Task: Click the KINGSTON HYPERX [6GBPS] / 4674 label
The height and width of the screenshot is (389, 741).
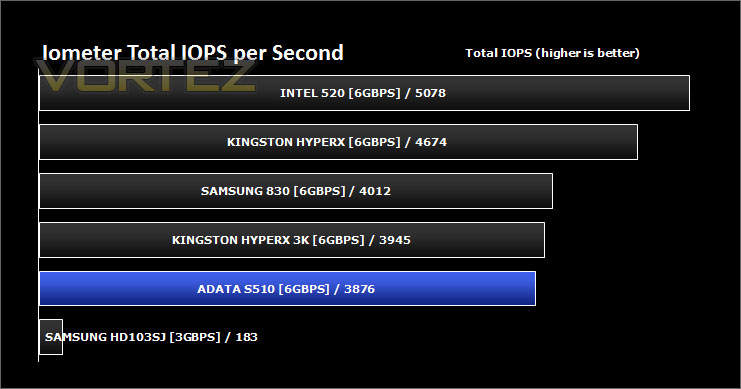Action: [x=337, y=142]
